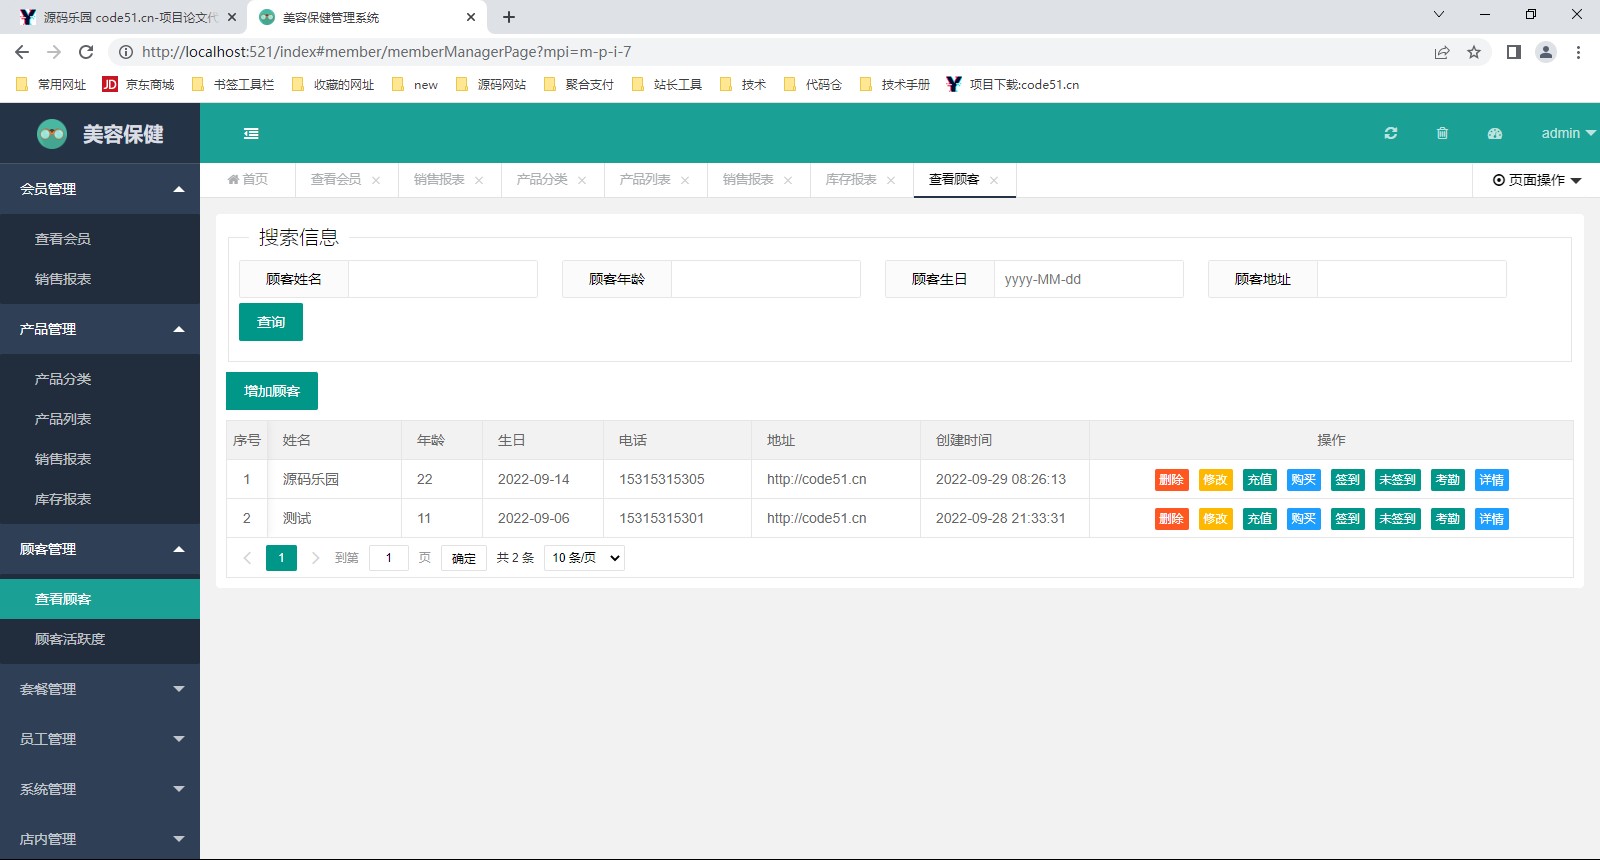1600x860 pixels.
Task: Click the 增加顾客 button
Action: [272, 391]
